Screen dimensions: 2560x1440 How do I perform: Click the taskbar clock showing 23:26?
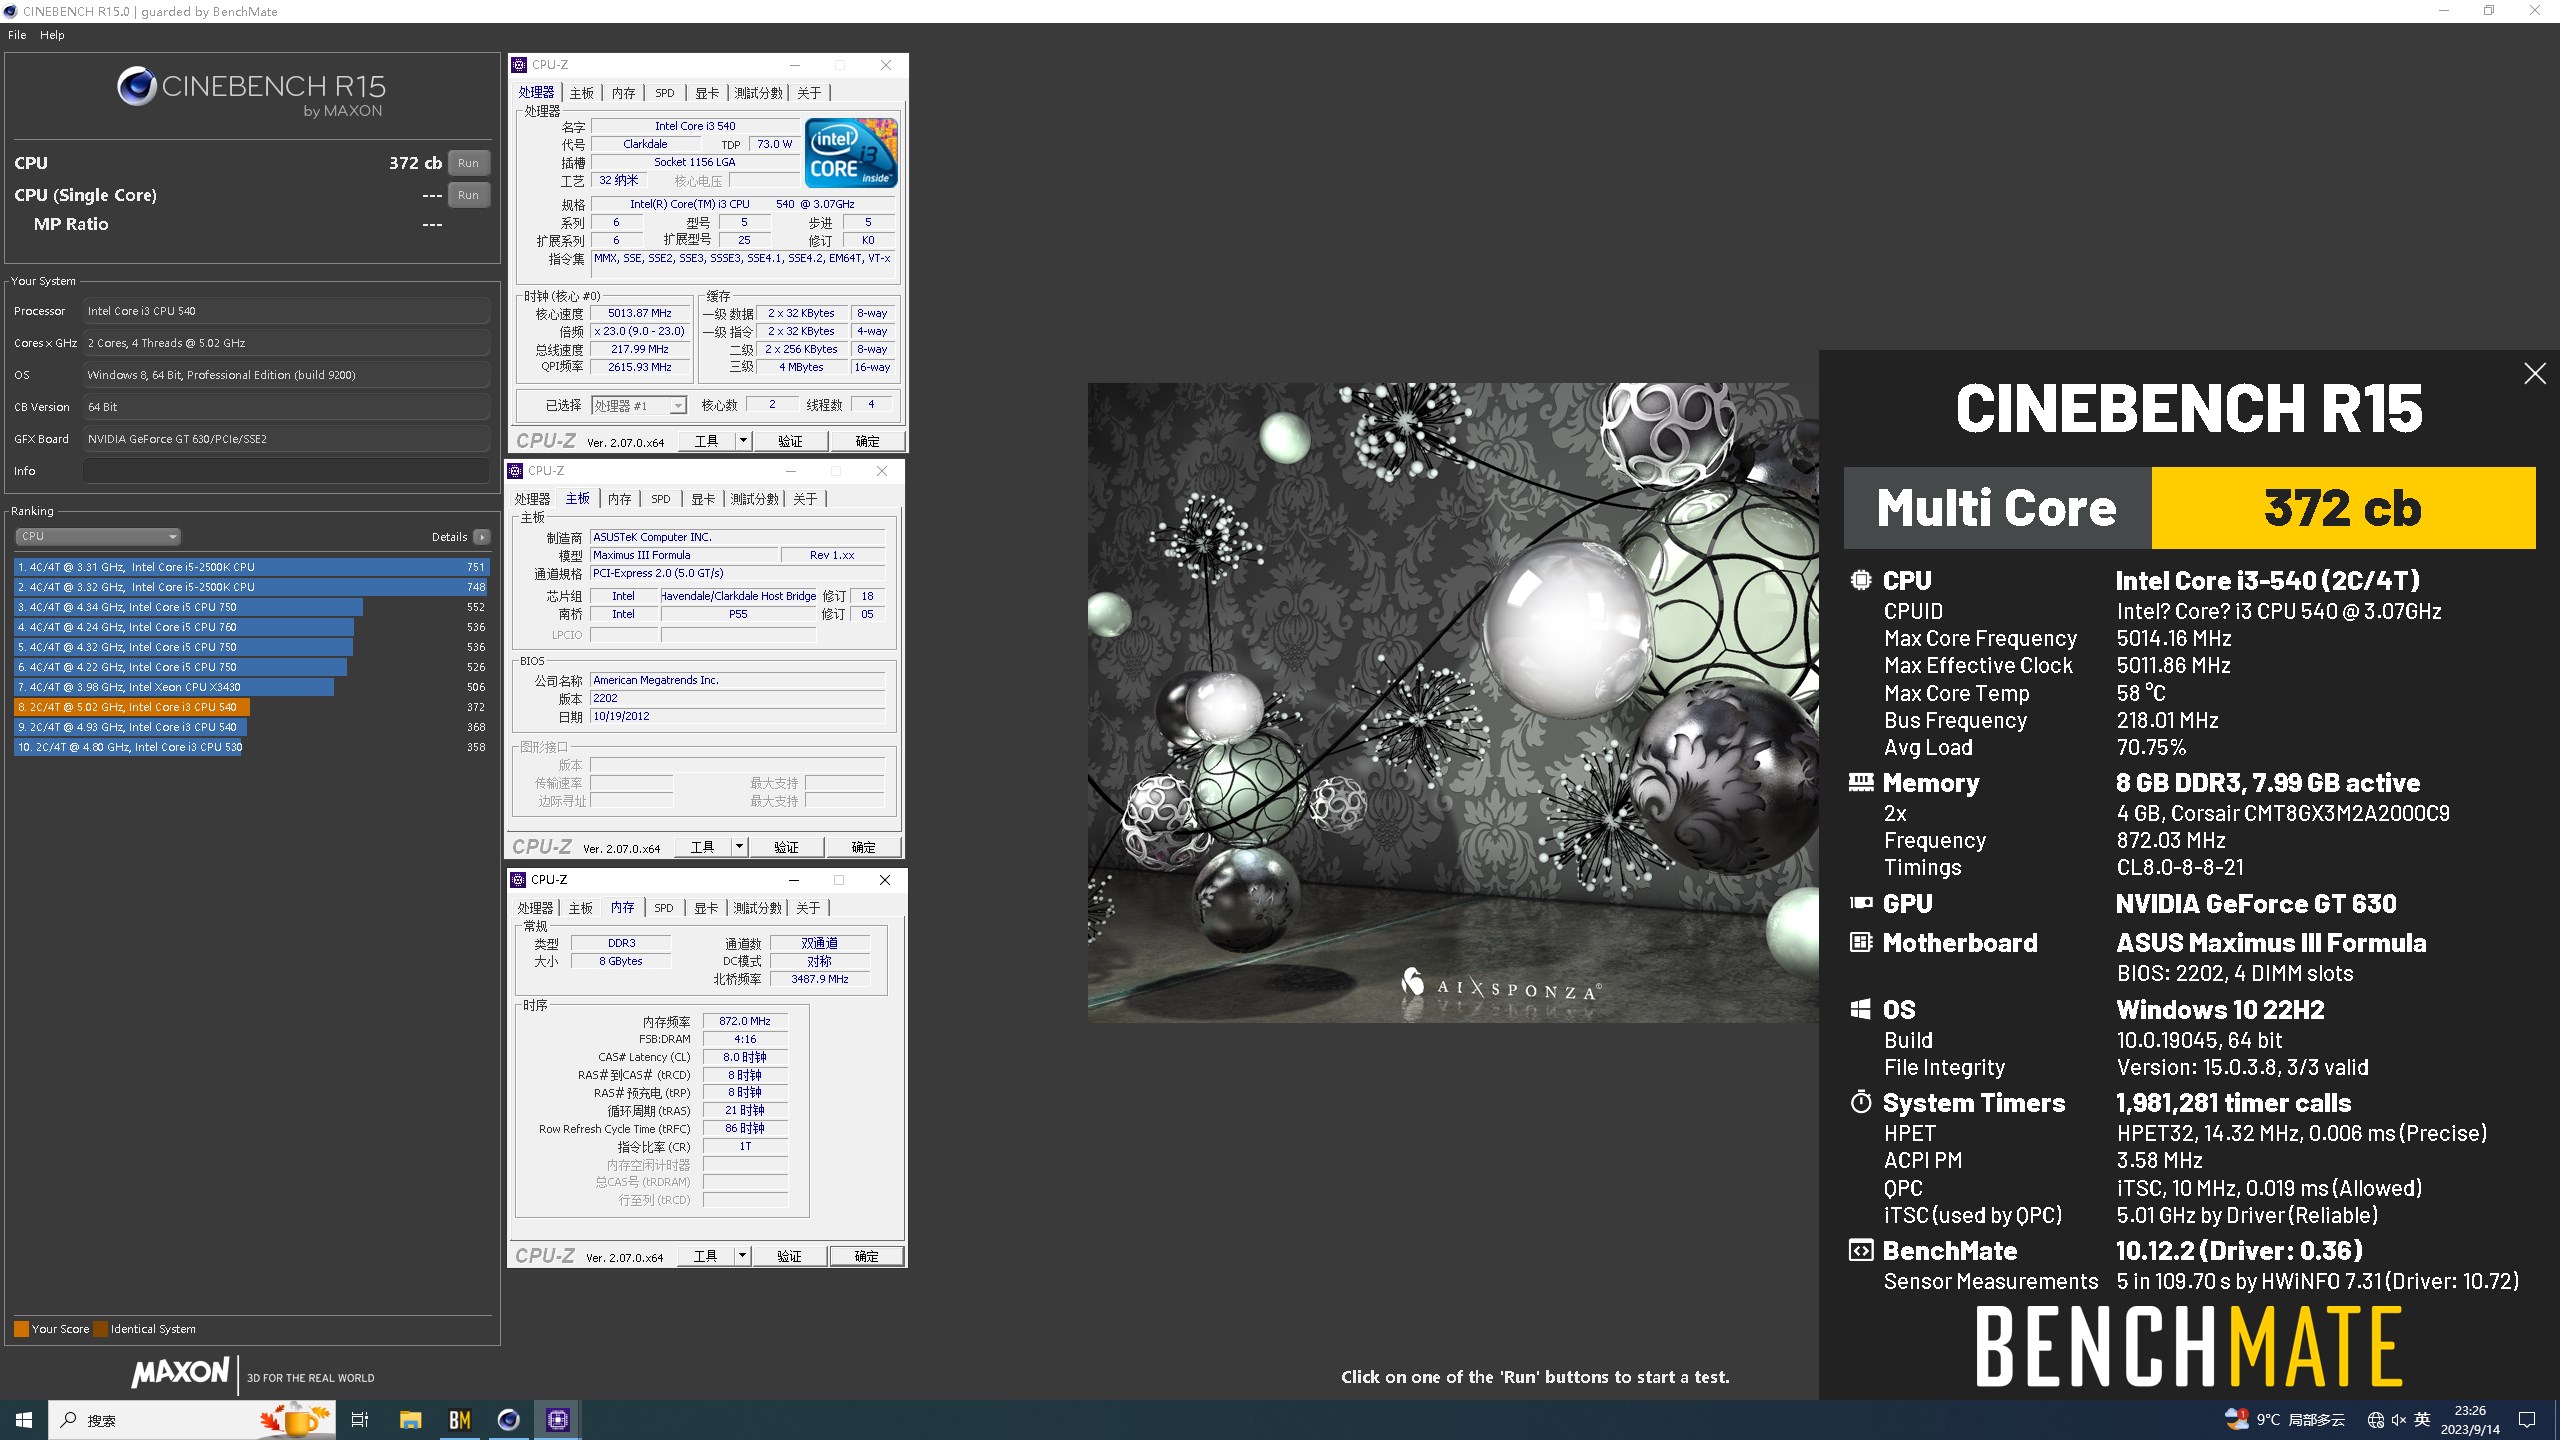[2470, 1420]
